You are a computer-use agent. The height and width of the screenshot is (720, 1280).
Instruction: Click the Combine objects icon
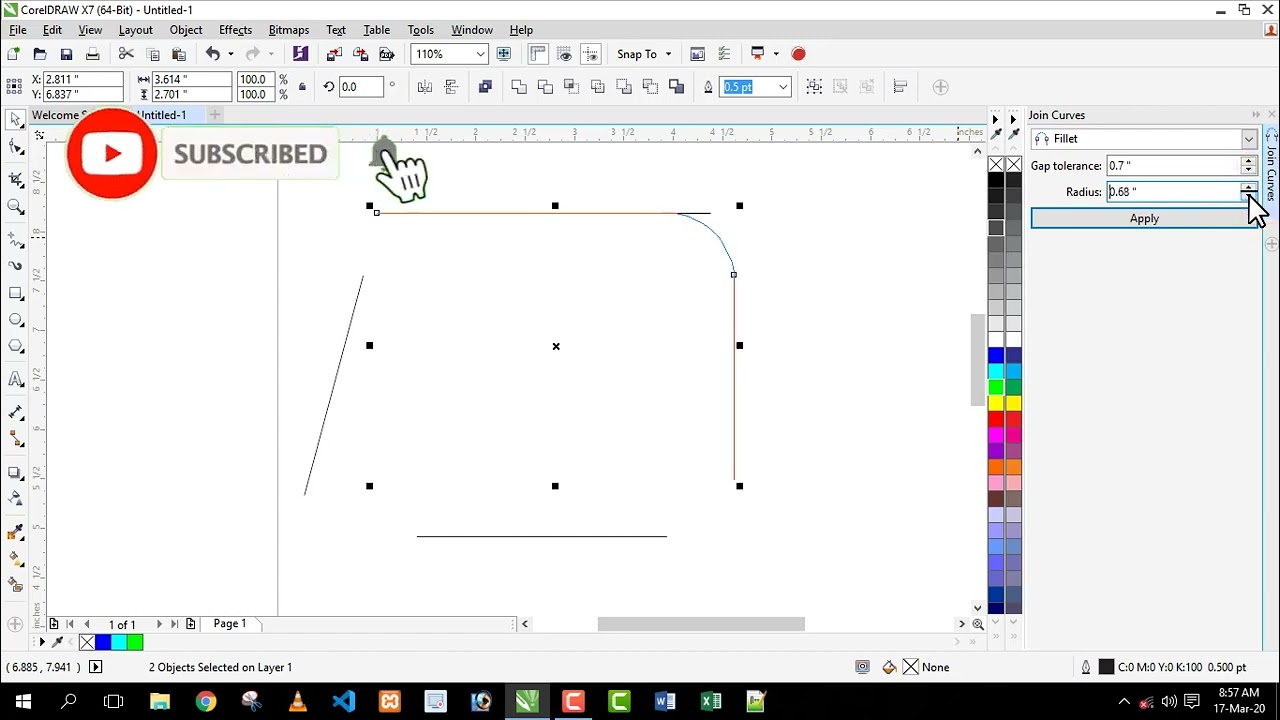(x=485, y=87)
